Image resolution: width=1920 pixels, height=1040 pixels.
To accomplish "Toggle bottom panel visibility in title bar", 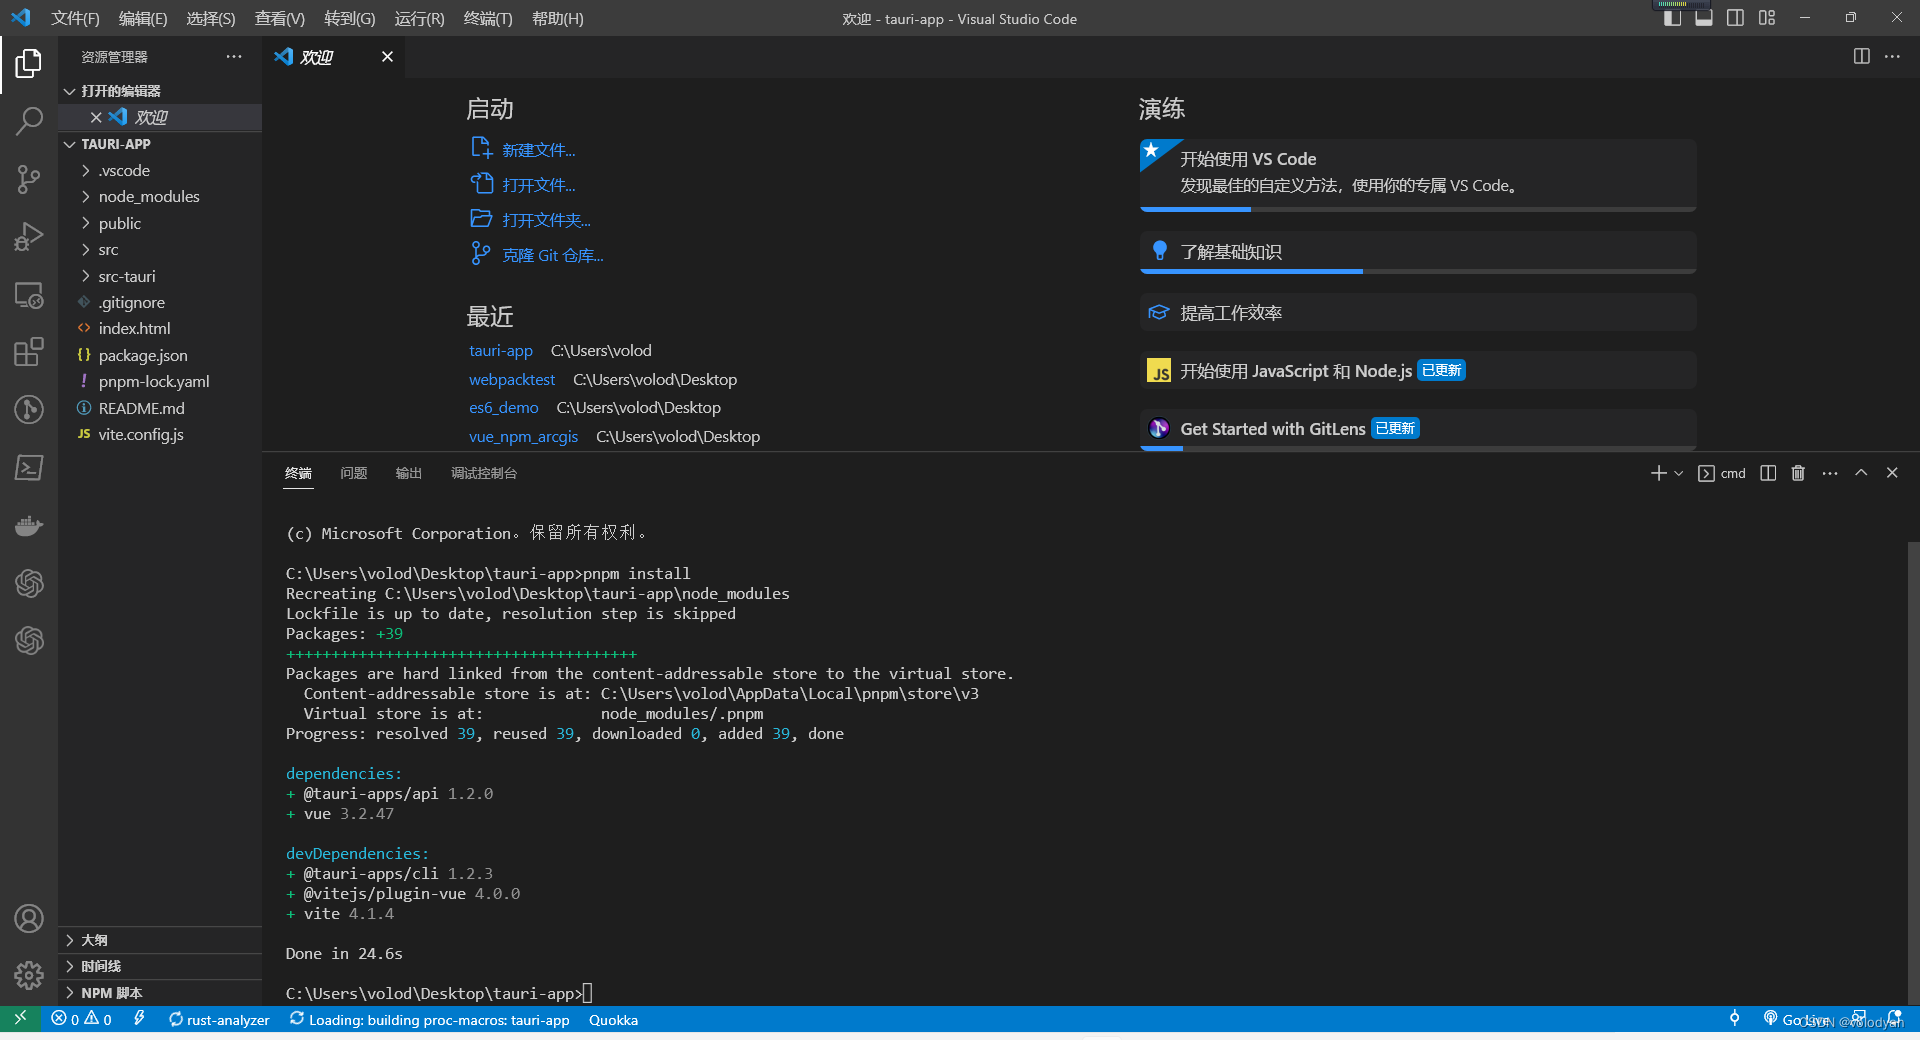I will (x=1704, y=18).
